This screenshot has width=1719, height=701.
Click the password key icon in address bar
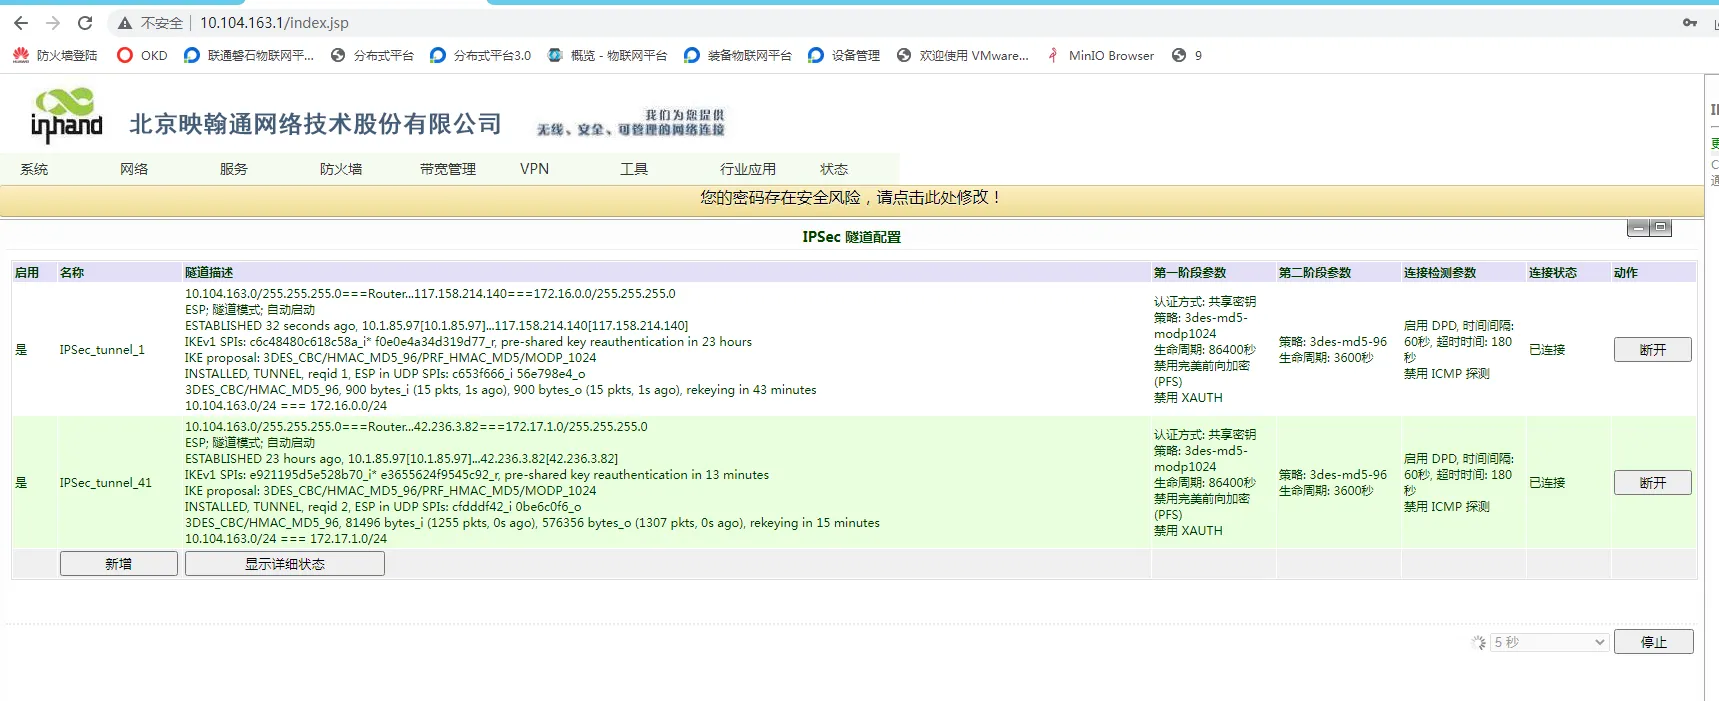1690,23
